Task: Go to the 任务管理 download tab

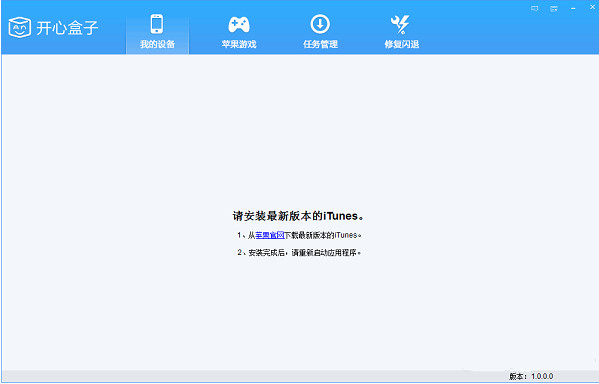Action: click(x=320, y=32)
